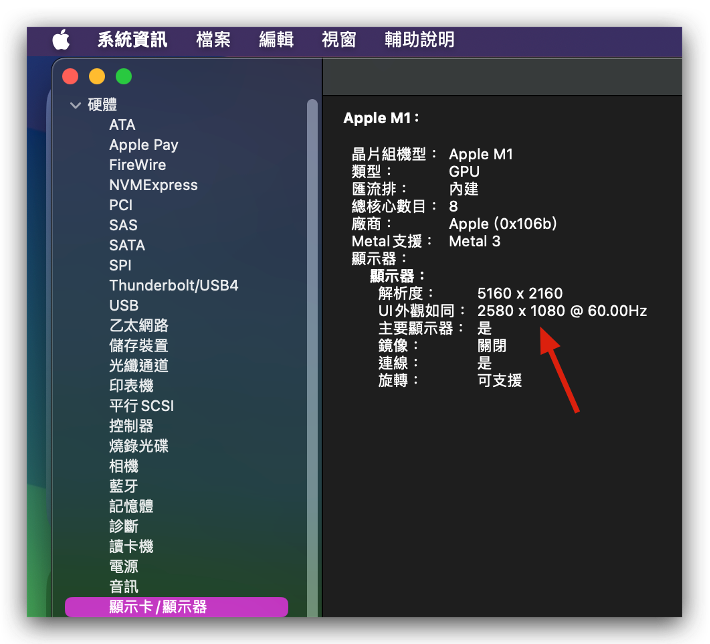710x644 pixels.
Task: Select 乙太網路 in the sidebar
Action: [139, 326]
